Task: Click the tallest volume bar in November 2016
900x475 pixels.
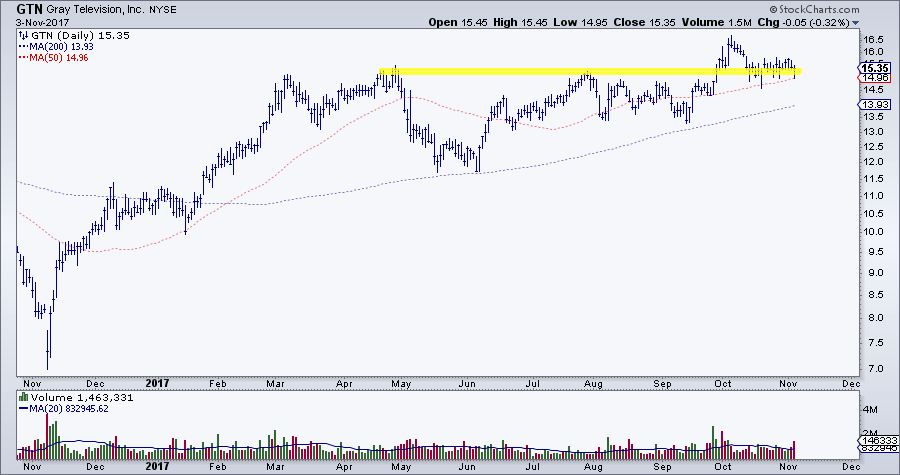Action: 47,426
